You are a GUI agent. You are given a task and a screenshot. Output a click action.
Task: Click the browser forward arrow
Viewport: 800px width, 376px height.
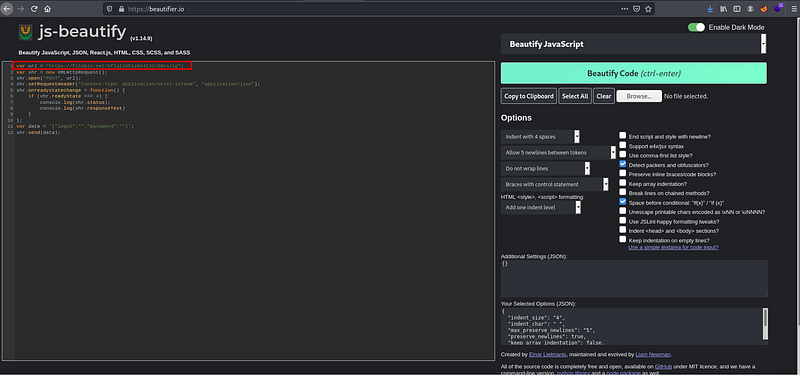point(21,9)
